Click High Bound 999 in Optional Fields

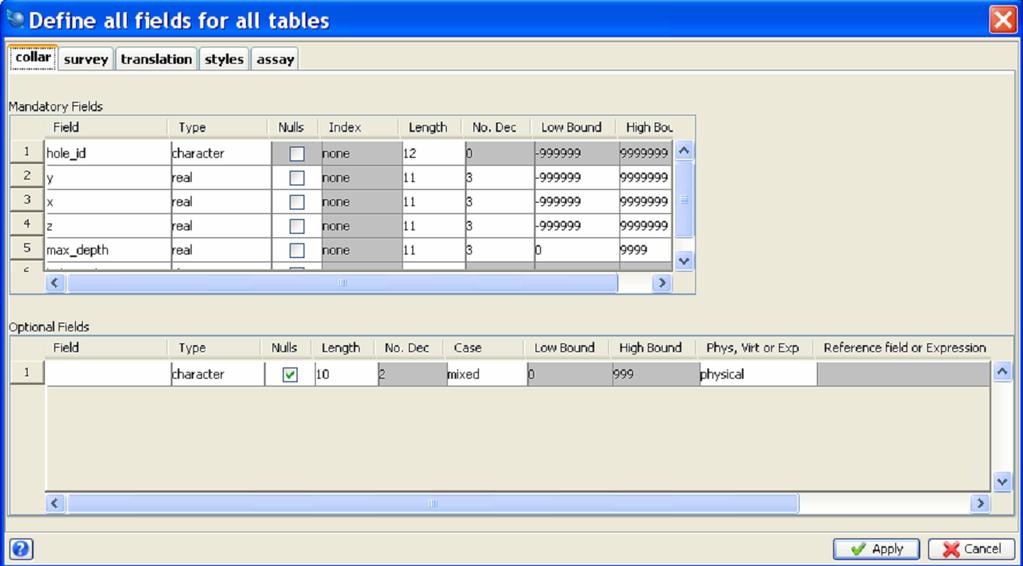(656, 374)
